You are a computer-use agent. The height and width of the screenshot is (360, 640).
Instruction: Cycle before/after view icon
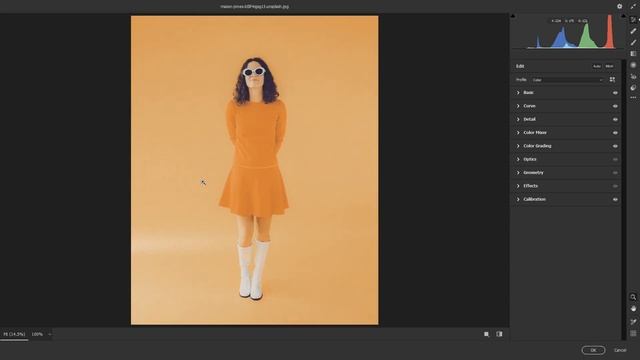pyautogui.click(x=487, y=334)
